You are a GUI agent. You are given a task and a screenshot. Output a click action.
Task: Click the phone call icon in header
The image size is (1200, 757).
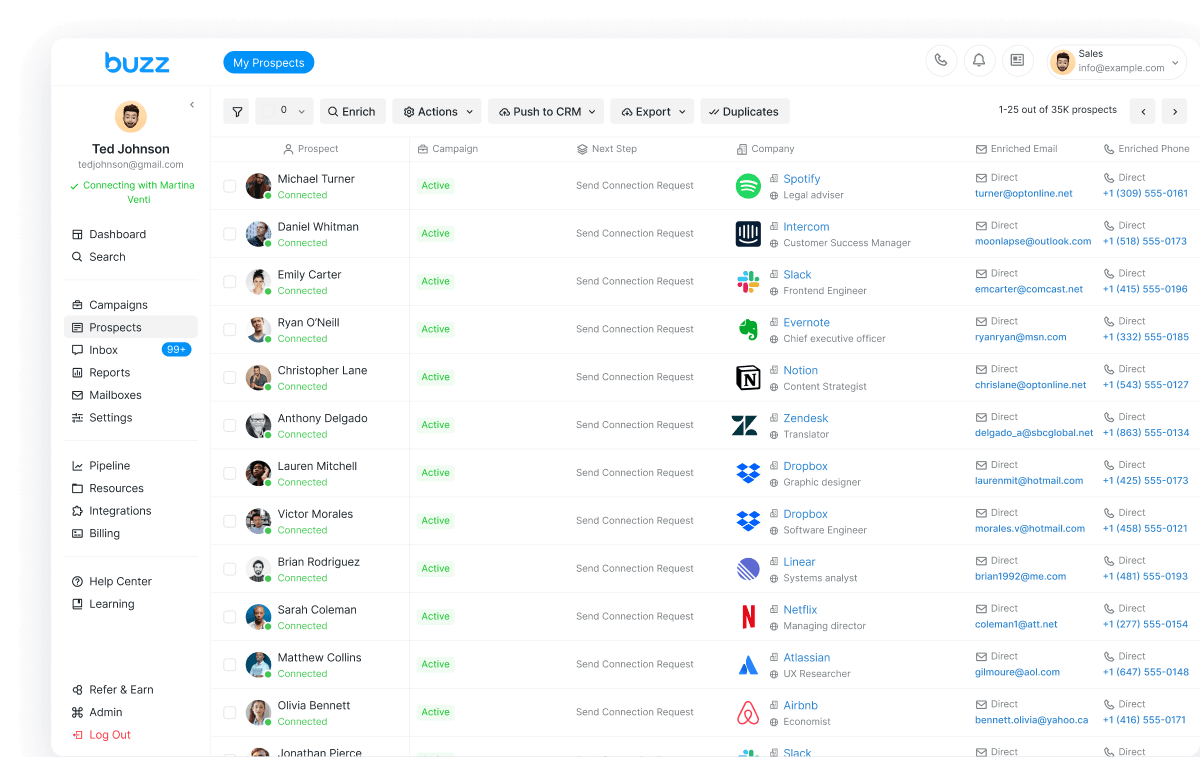coord(940,60)
